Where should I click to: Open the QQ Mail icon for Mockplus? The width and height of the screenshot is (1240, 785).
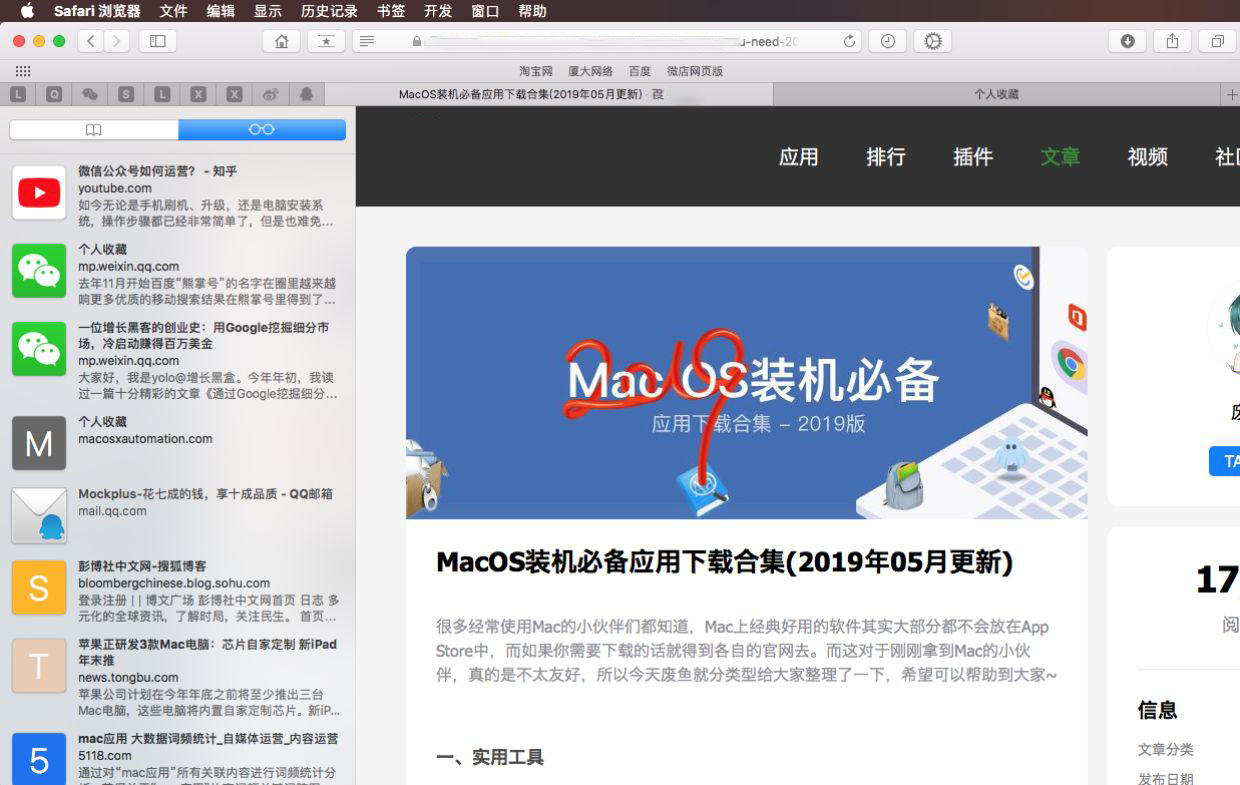click(39, 515)
